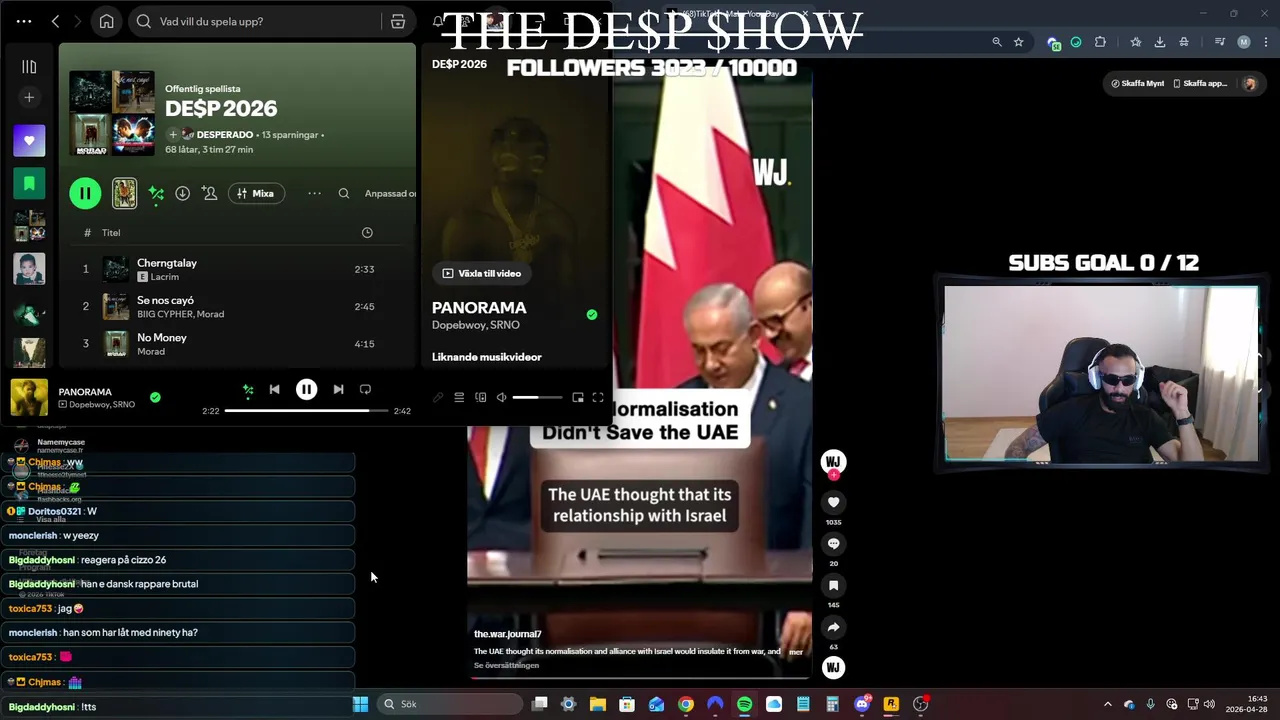Click the taskbar Sök search box
Screen dimensions: 1280x720
[450, 704]
